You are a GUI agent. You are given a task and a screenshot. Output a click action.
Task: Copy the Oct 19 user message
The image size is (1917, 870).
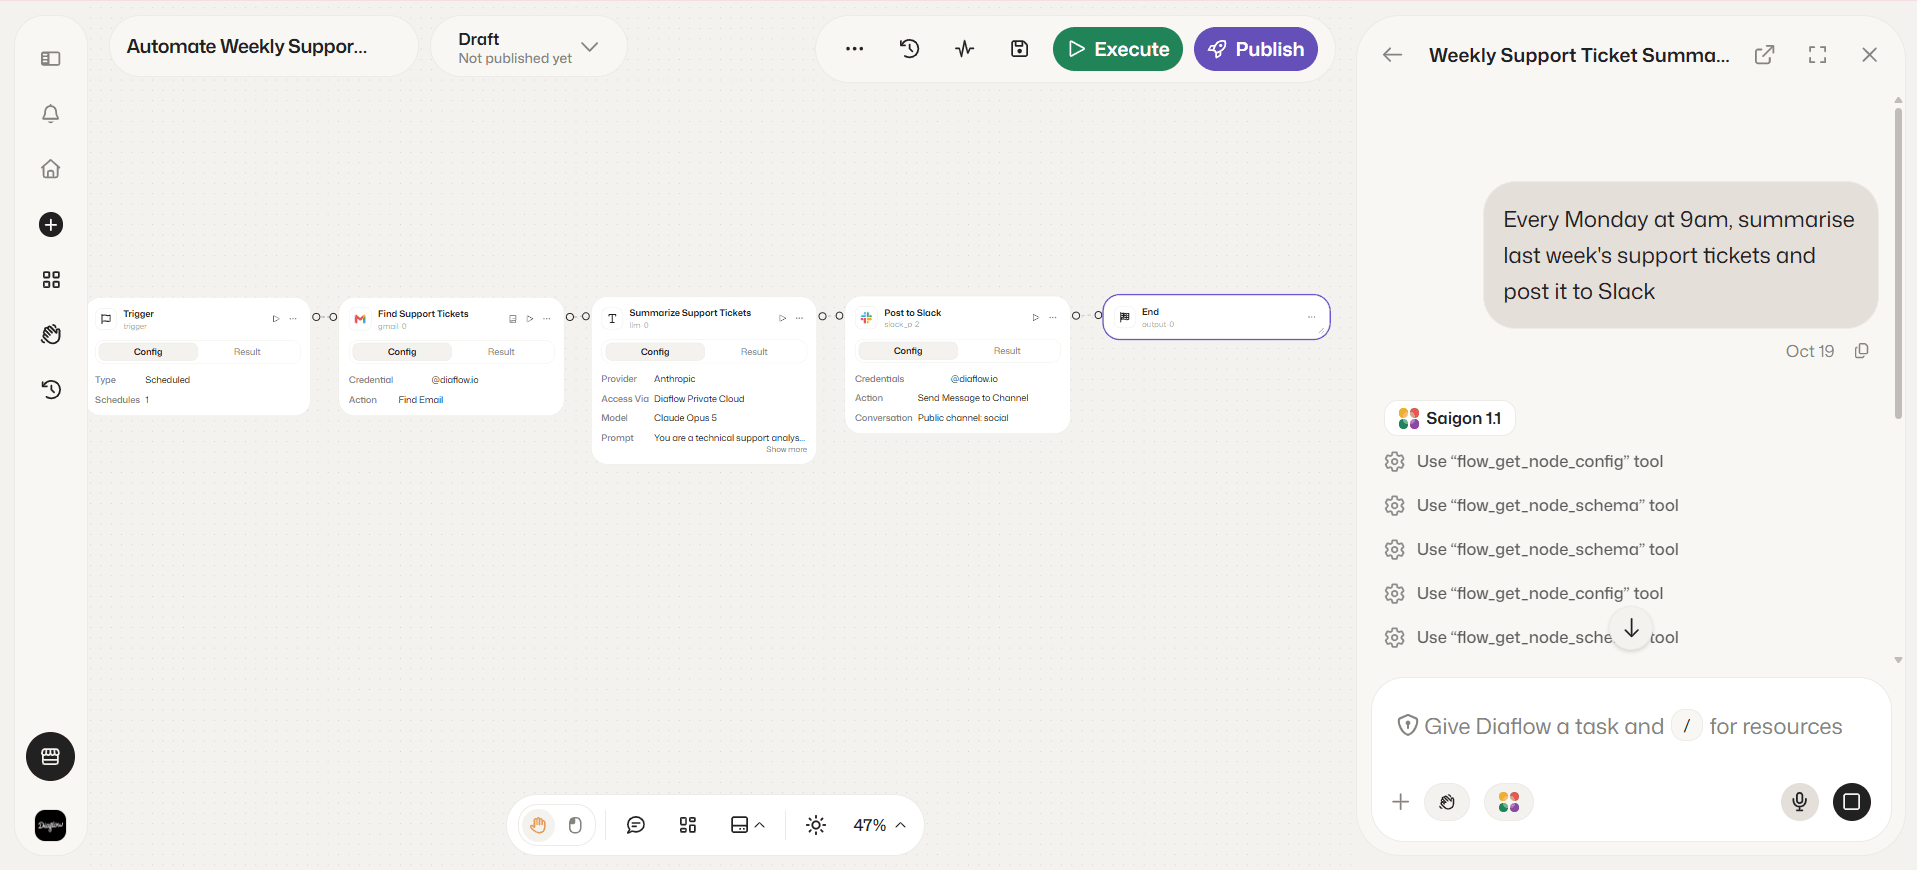point(1862,351)
